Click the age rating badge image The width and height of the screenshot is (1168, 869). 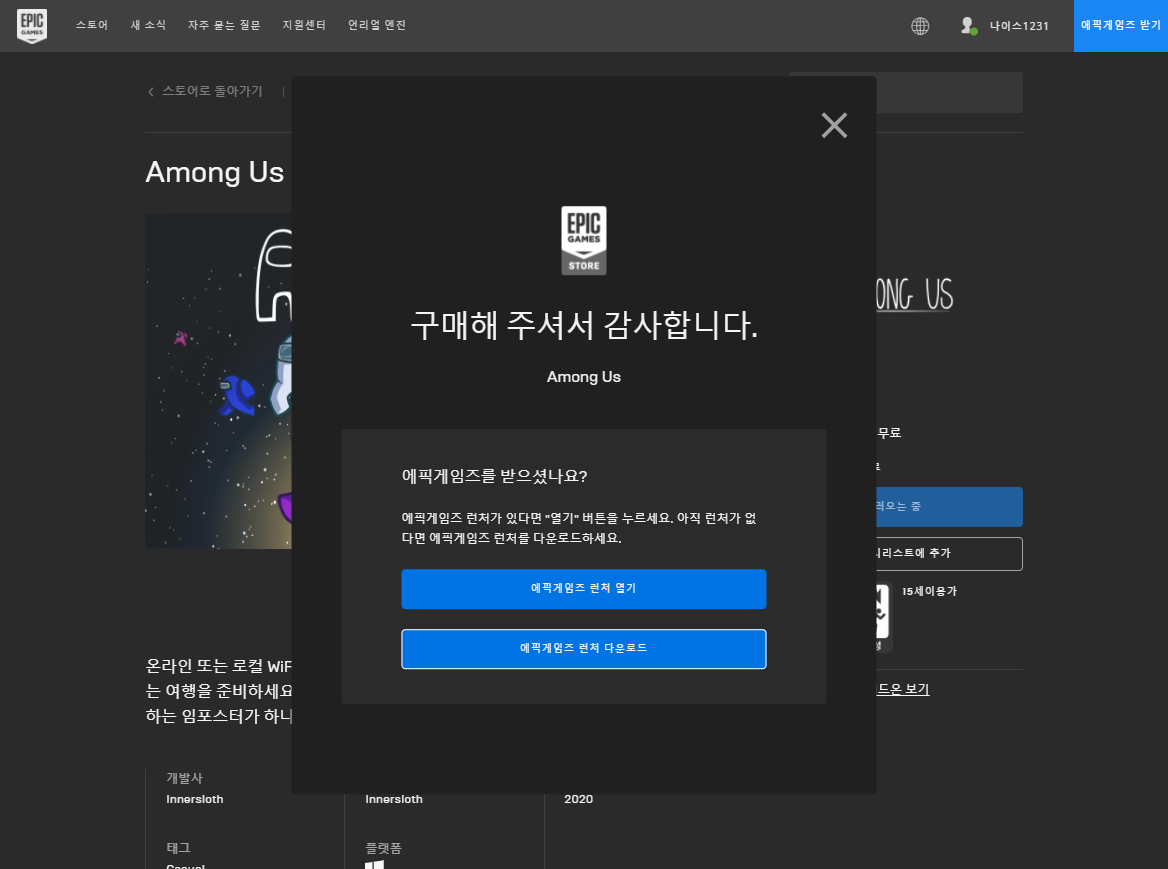pos(883,617)
